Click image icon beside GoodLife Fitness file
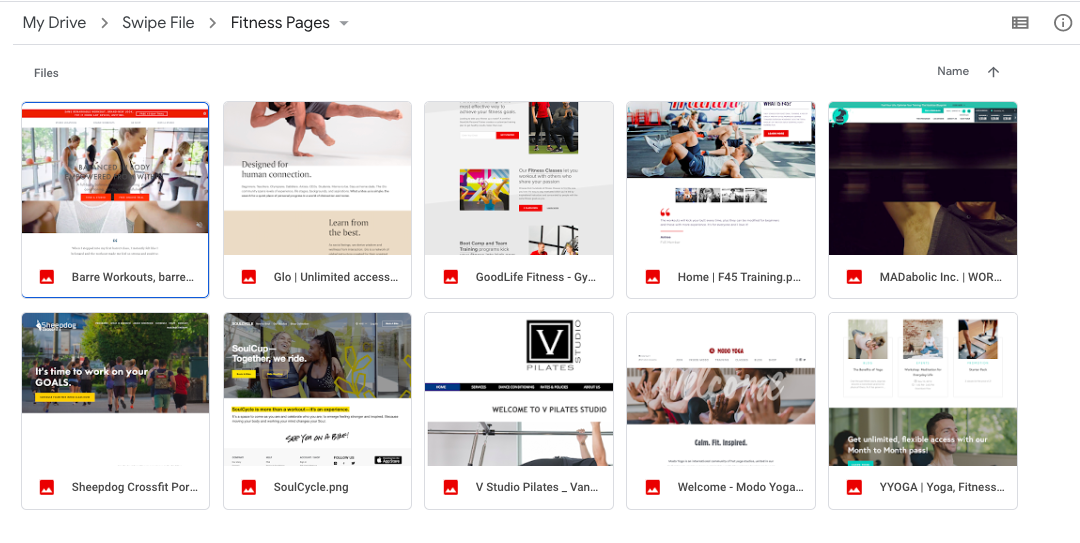The image size is (1080, 543). 450,277
